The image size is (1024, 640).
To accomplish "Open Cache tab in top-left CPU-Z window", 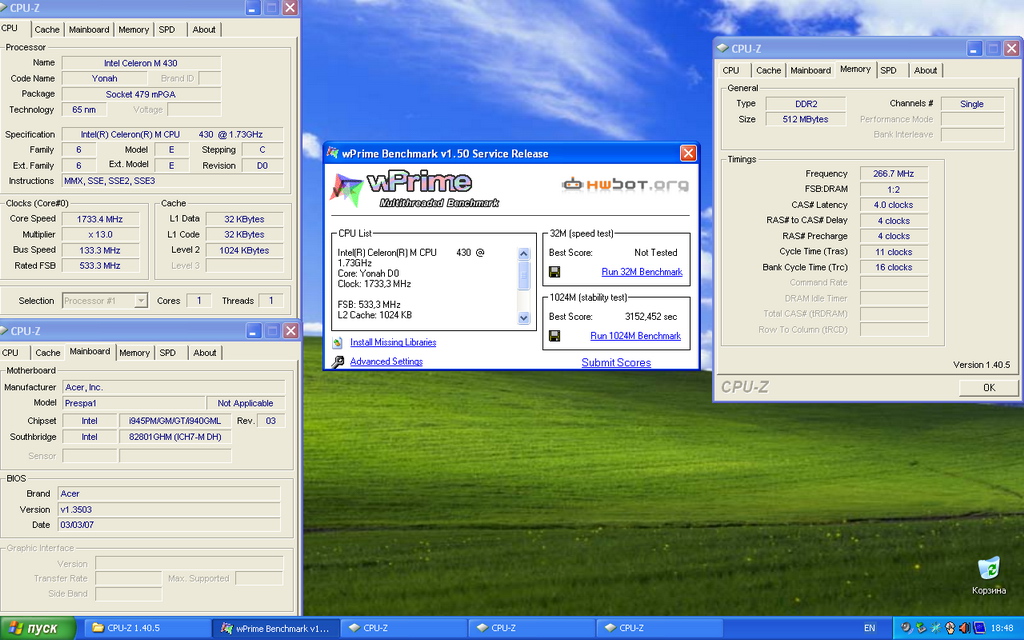I will (x=47, y=29).
